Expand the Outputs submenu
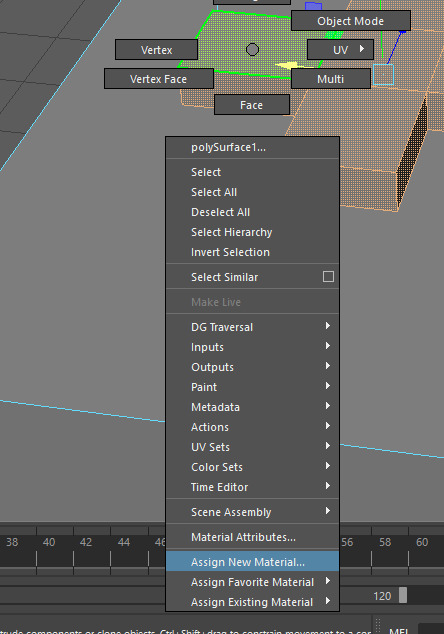Image resolution: width=444 pixels, height=634 pixels. [252, 367]
